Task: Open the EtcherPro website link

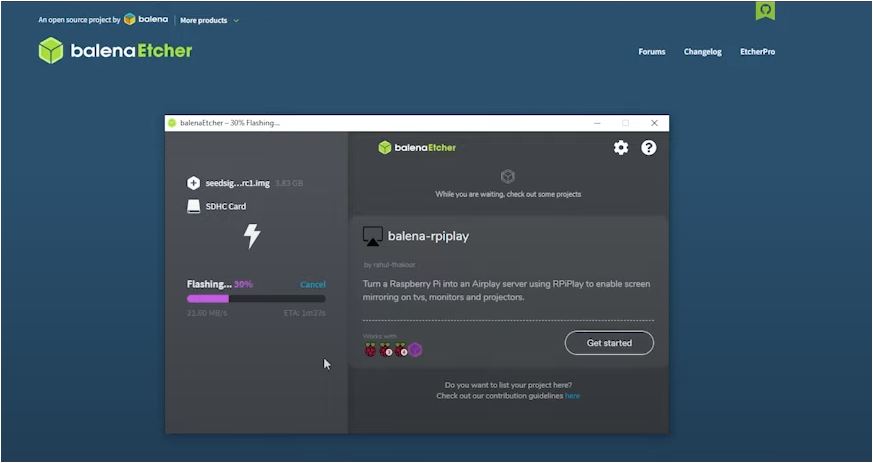Action: pos(757,52)
